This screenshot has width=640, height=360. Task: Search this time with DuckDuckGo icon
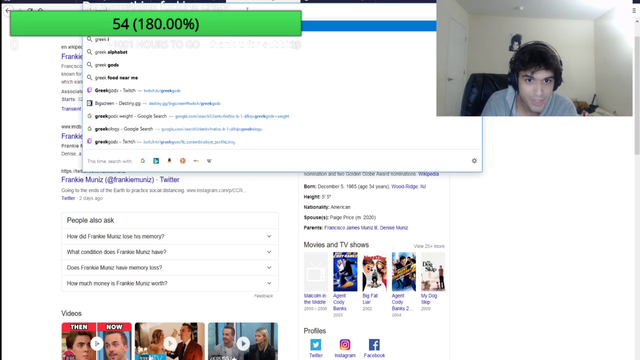[183, 161]
